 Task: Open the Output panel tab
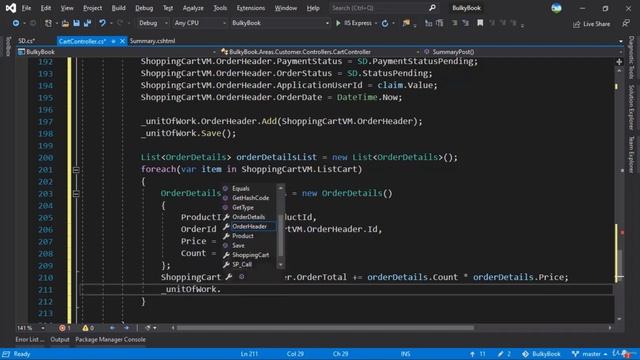click(60, 340)
